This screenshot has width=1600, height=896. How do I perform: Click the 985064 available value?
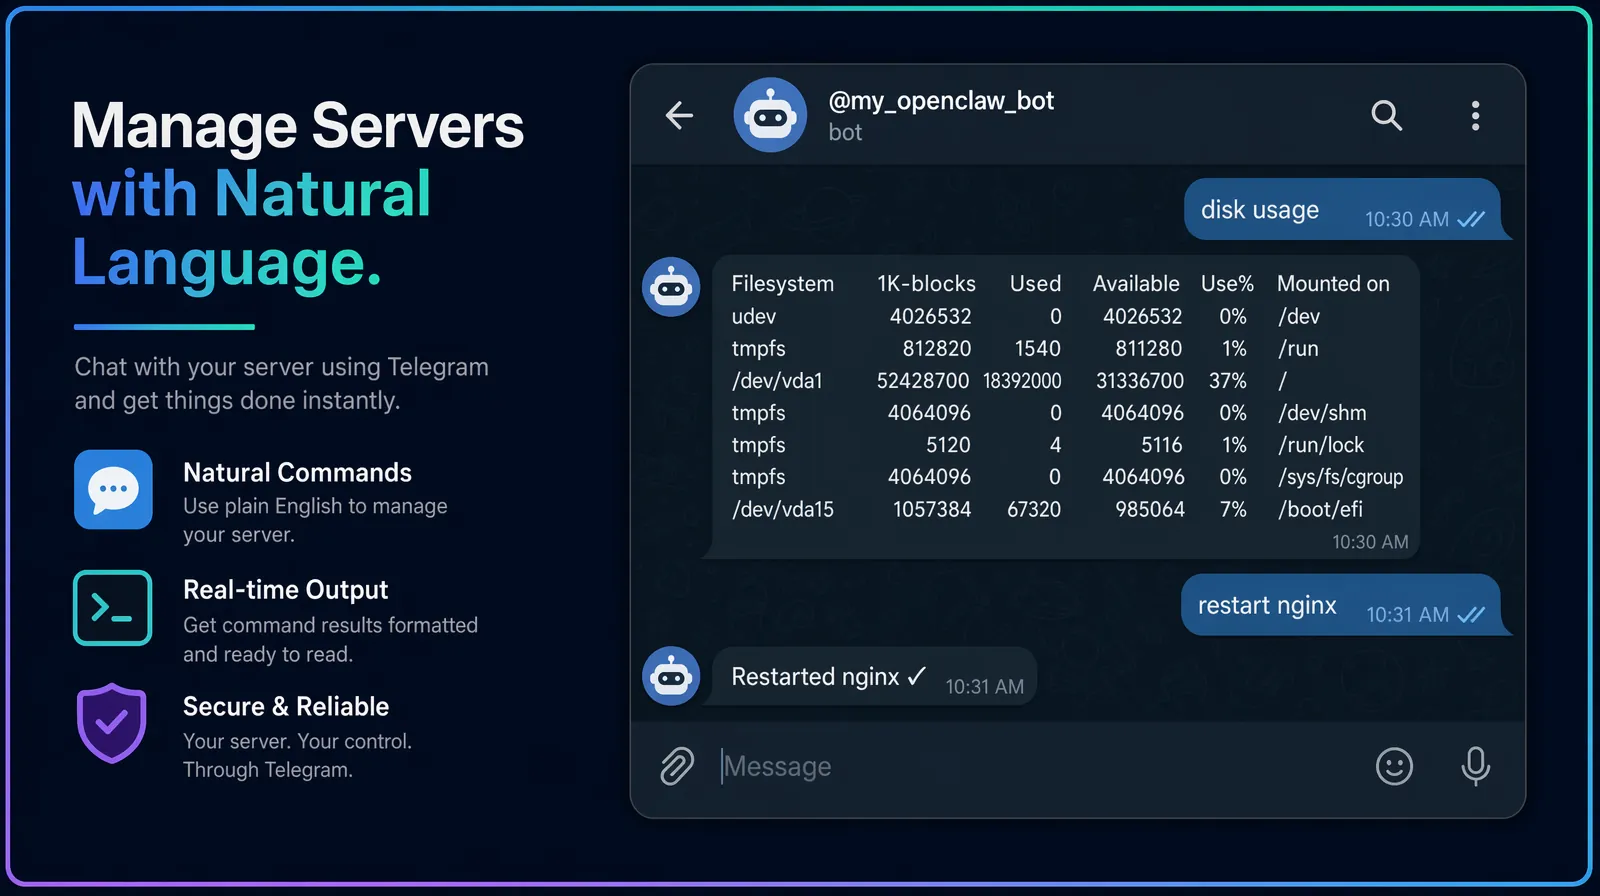point(1150,509)
